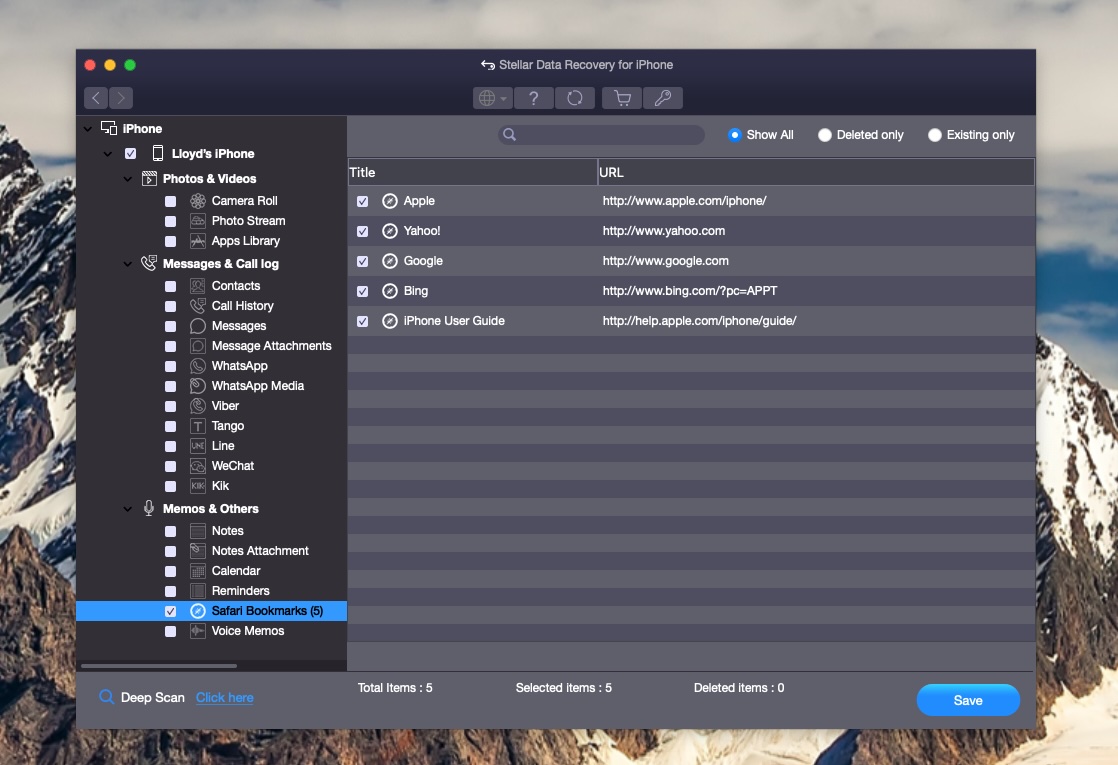
Task: Uncheck the Lloyd's iPhone checkbox
Action: coord(130,153)
